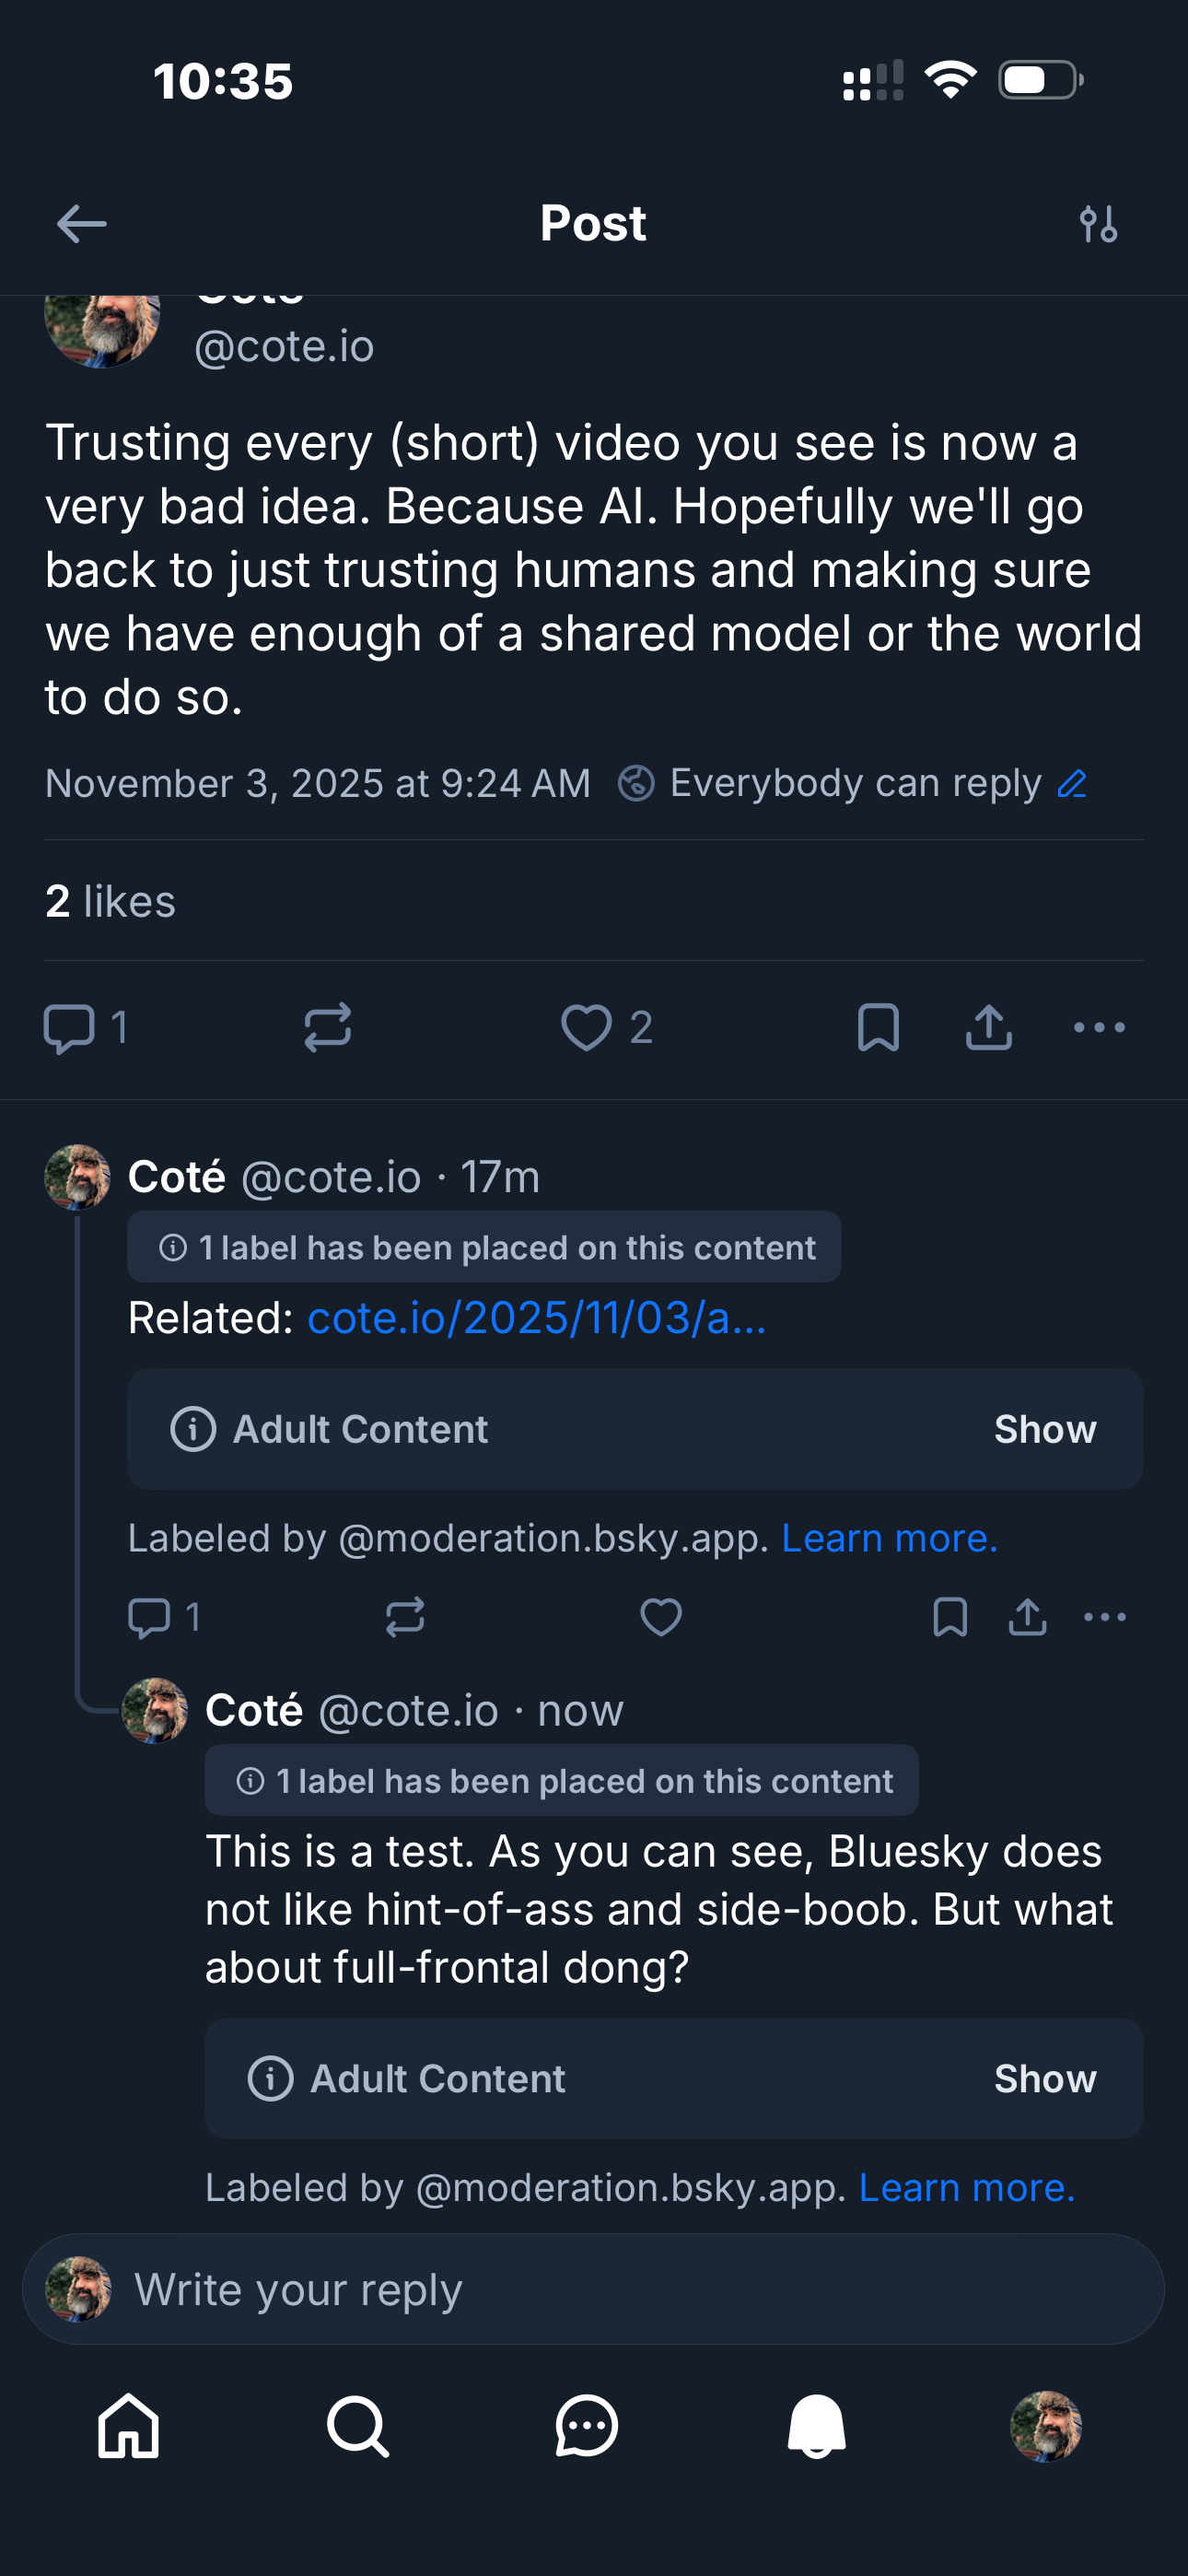1188x2576 pixels.
Task: Open the cote.io/2025/11/03 link
Action: tap(537, 1318)
